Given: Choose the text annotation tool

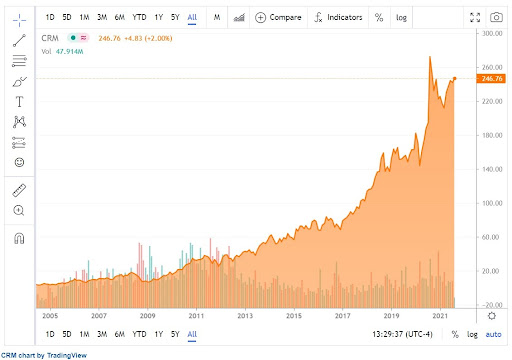Looking at the screenshot, I should pos(19,102).
